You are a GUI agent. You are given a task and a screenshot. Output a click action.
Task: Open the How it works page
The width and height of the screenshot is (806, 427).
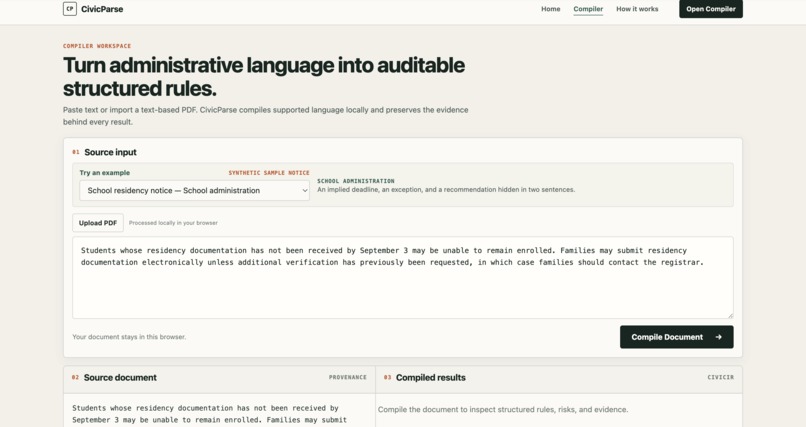(x=637, y=9)
